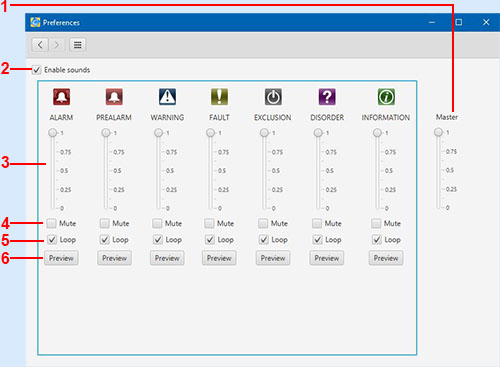Viewport: 500px width, 367px height.
Task: Preview the WARNING sound
Action: [x=167, y=258]
